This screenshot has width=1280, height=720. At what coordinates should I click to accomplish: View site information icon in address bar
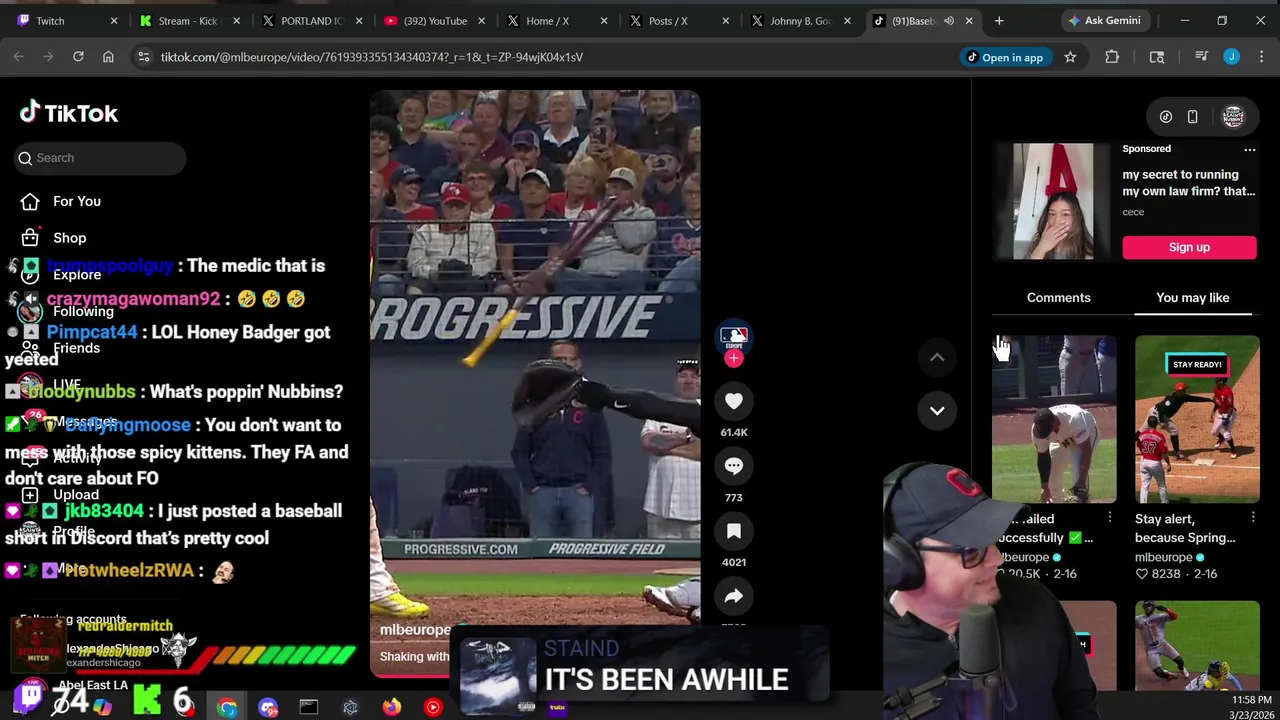pos(143,57)
